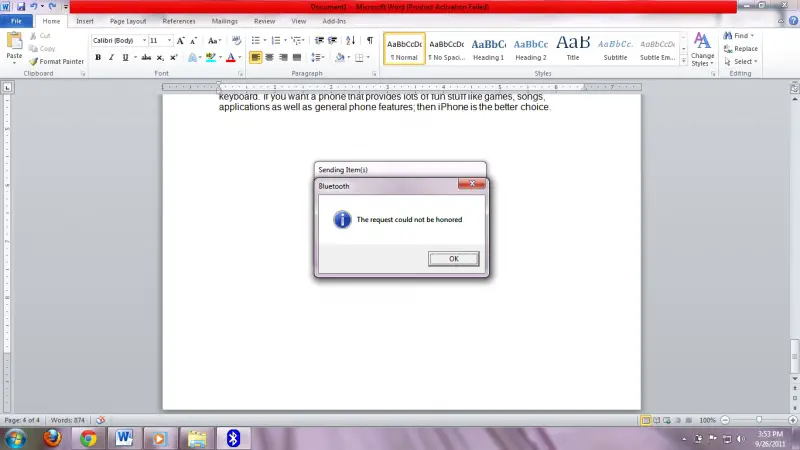
Task: Click the Bluetooth taskbar icon
Action: coord(233,438)
